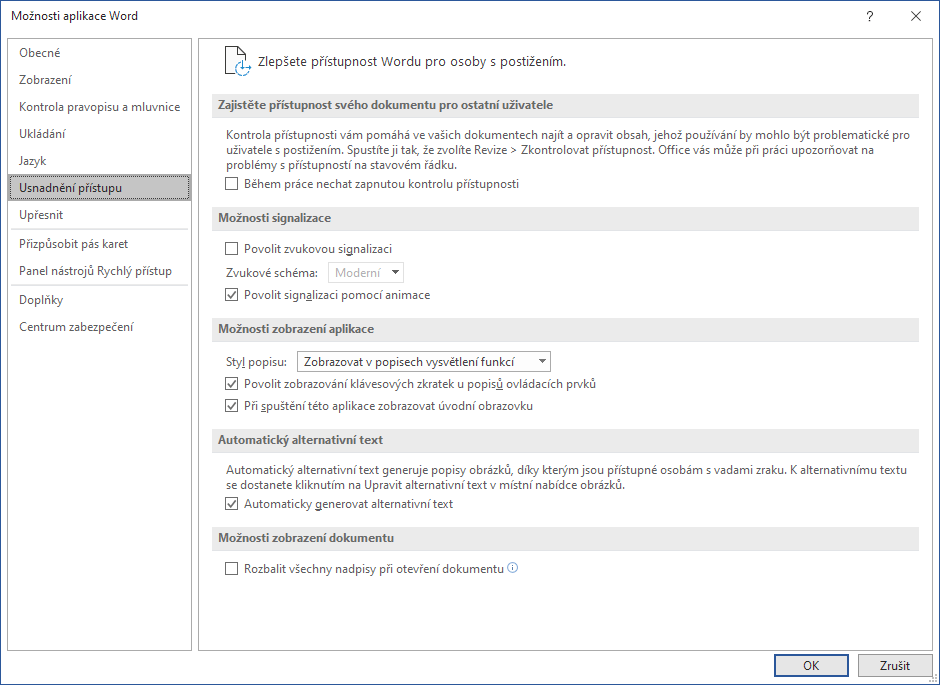Open the Obecné category
Screen dimensions: 940x685
click(40, 53)
